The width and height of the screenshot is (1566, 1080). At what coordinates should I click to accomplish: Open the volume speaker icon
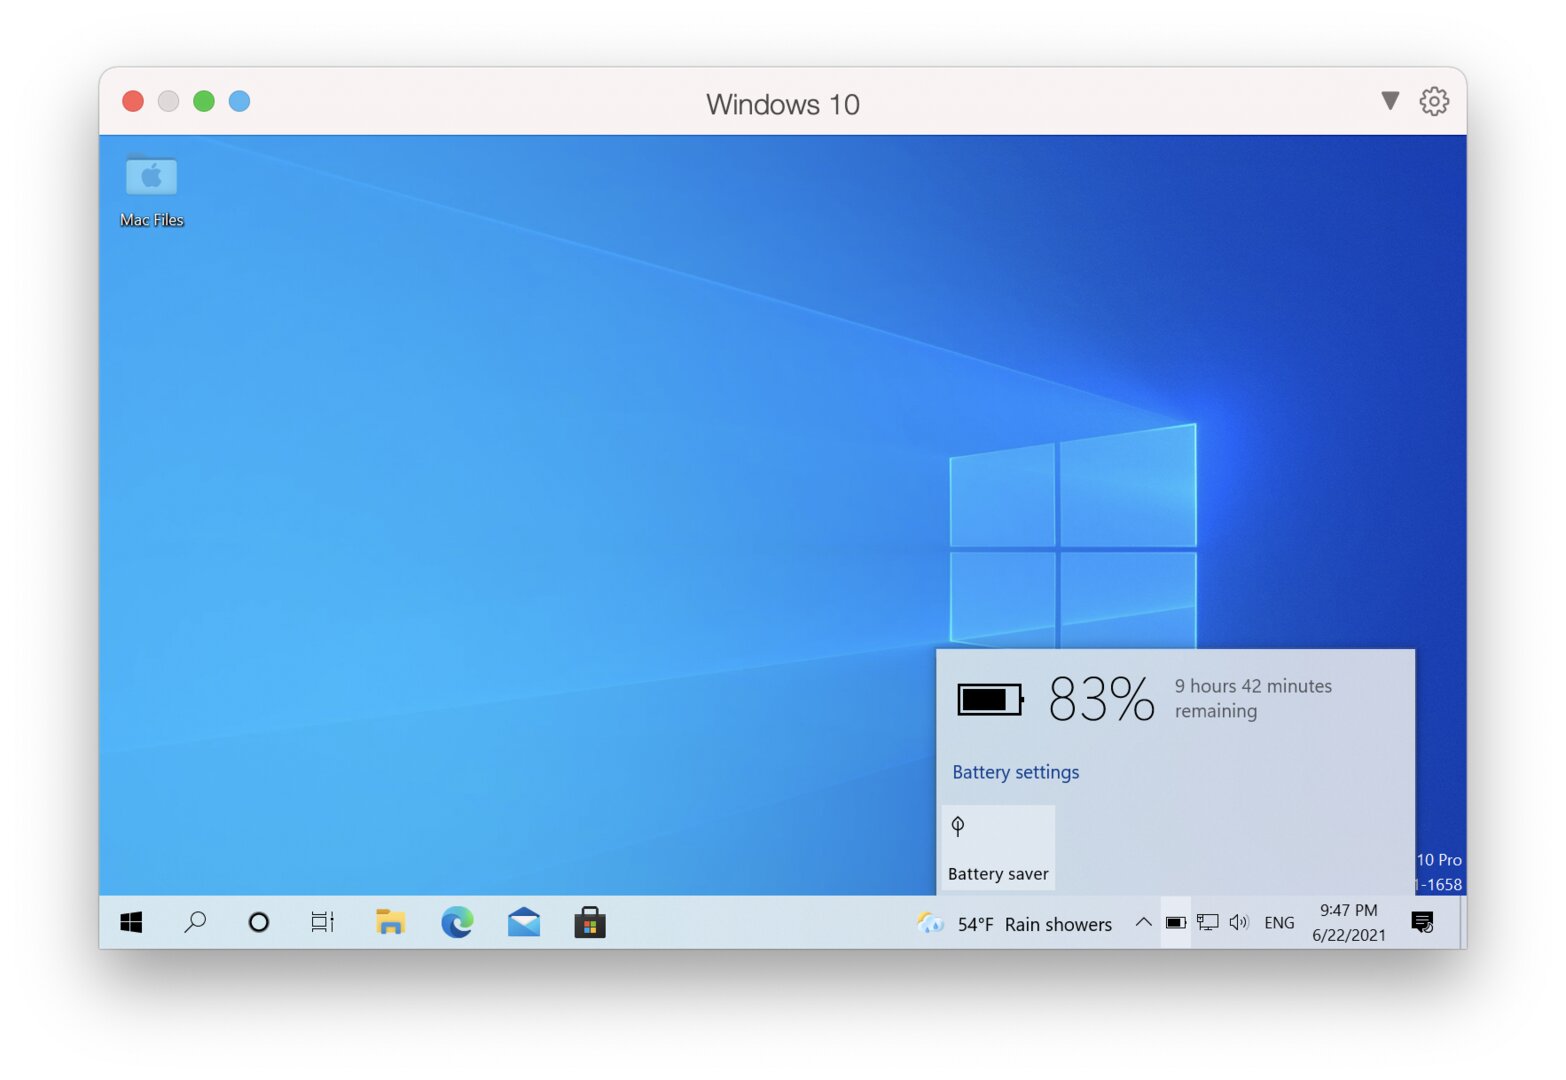tap(1239, 922)
